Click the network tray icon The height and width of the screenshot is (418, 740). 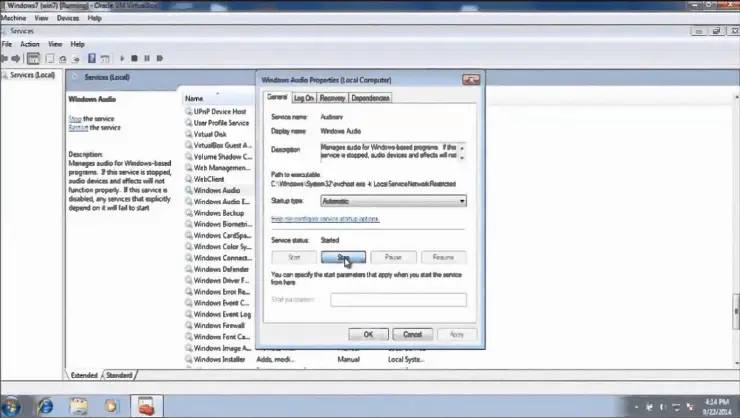tap(676, 407)
